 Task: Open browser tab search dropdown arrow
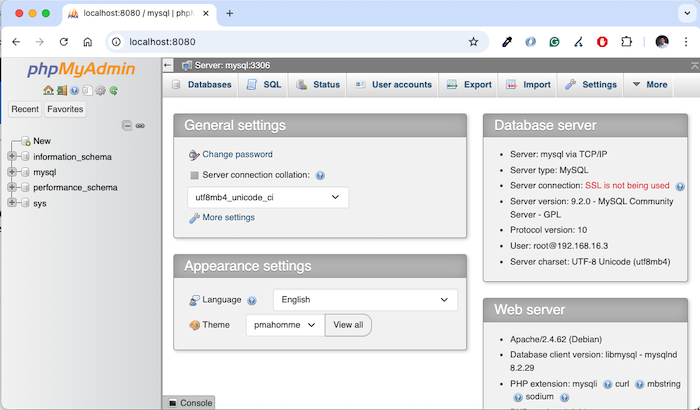click(687, 13)
